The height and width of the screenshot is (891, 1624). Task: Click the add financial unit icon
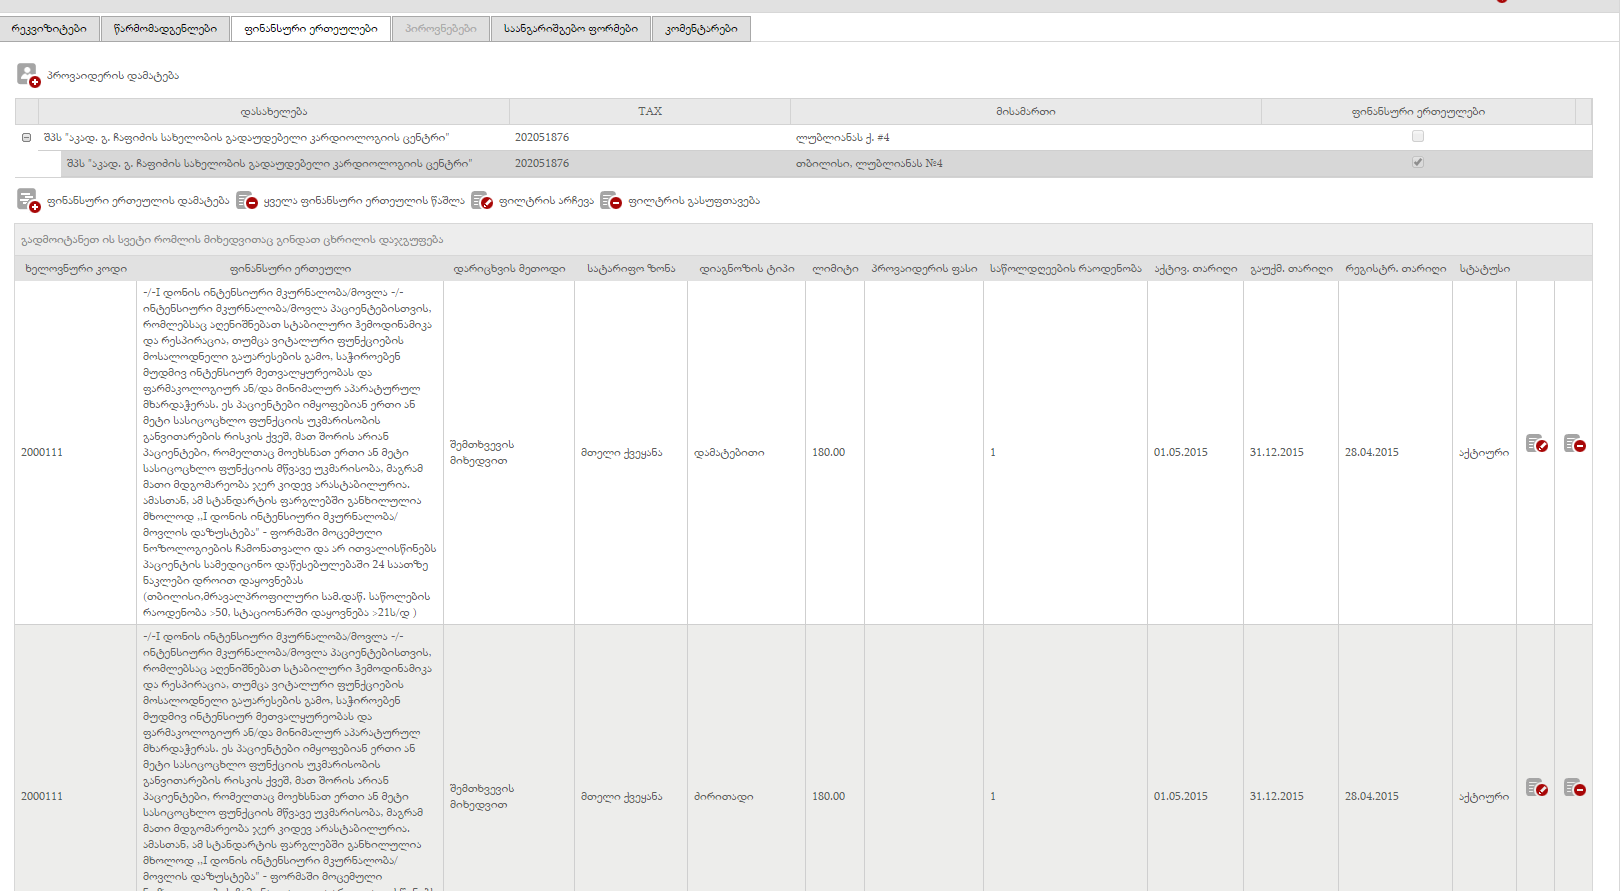(x=28, y=201)
